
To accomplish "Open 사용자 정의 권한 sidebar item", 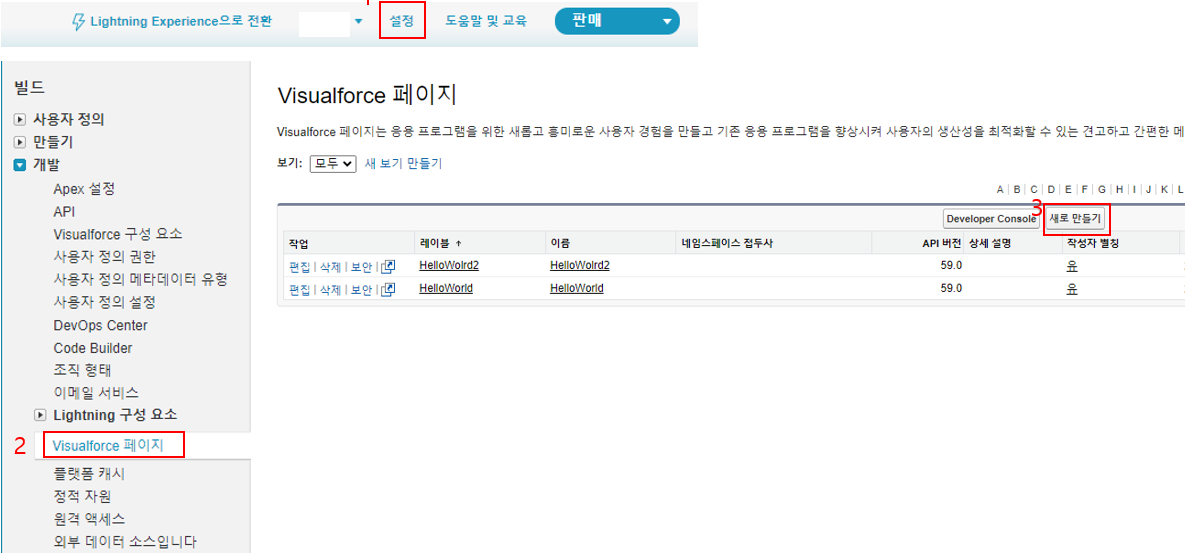I will pos(105,257).
